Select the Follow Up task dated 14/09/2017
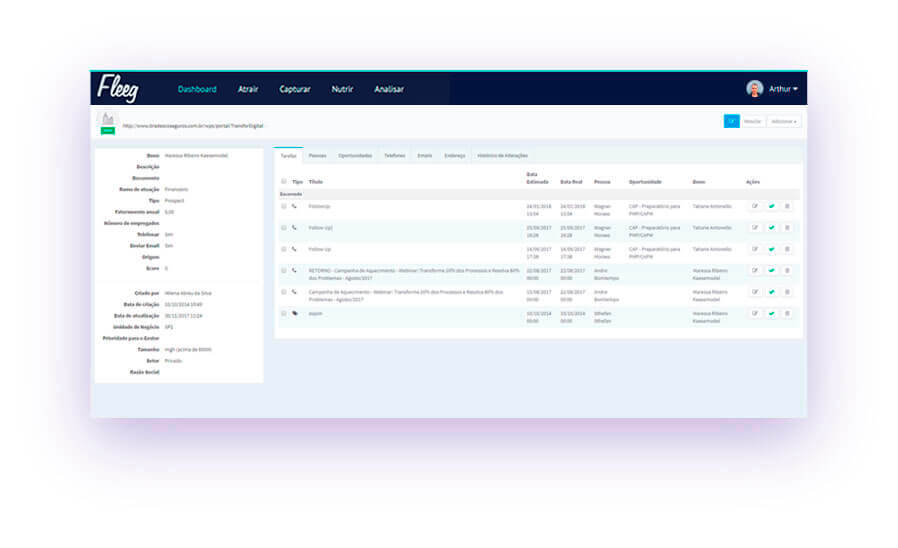Image resolution: width=898 pixels, height=548 pixels. (283, 249)
